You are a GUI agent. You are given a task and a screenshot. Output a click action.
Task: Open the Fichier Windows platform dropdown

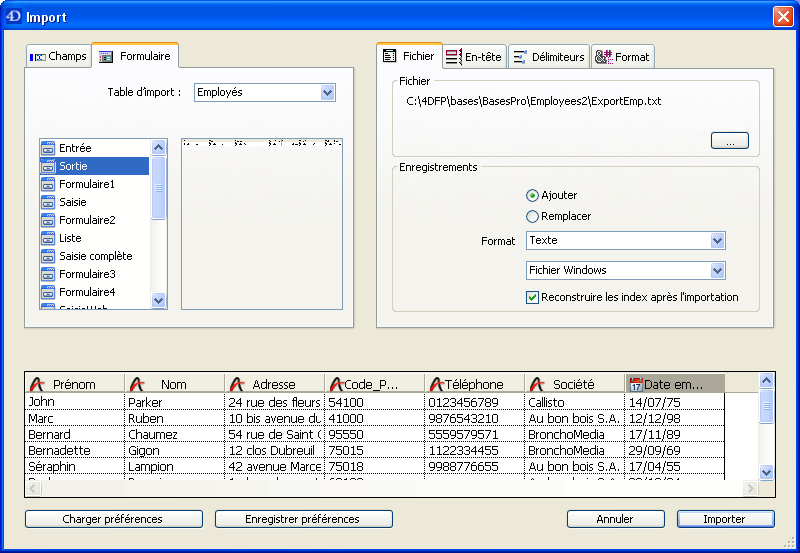717,270
